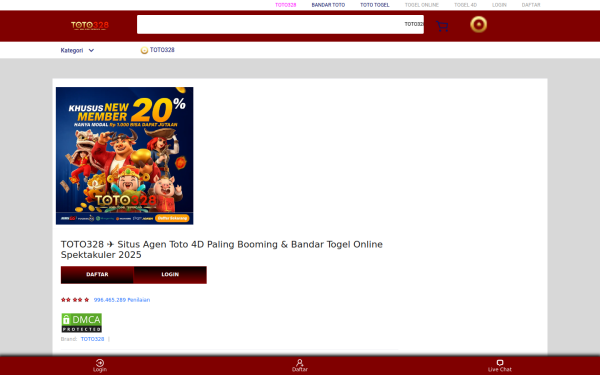
Task: Click the dark red LOGIN button
Action: coord(170,275)
